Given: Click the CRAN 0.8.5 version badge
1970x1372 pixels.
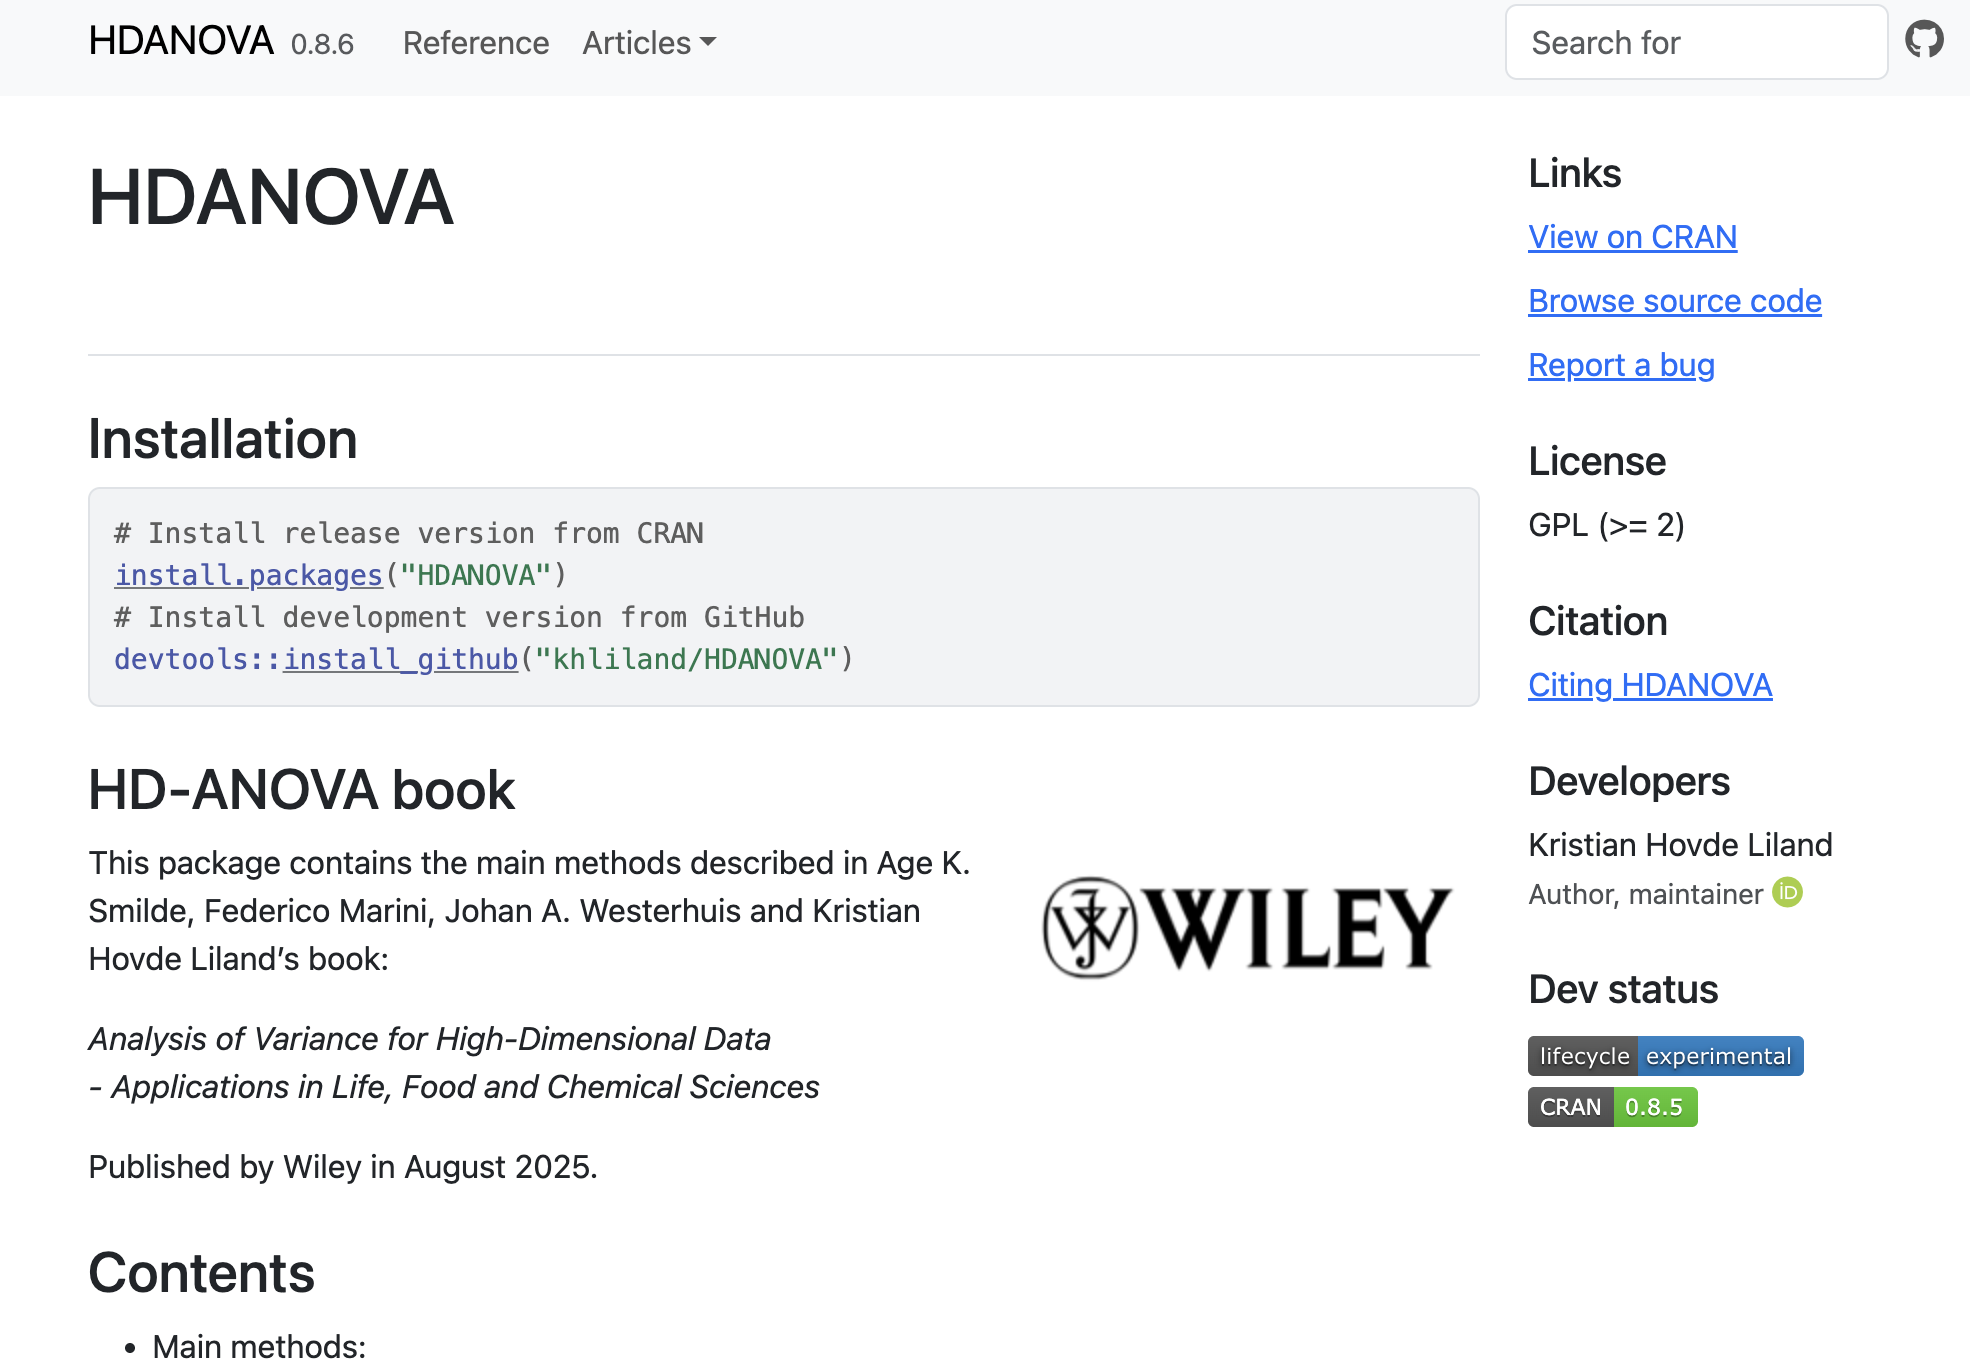Looking at the screenshot, I should click(1612, 1107).
